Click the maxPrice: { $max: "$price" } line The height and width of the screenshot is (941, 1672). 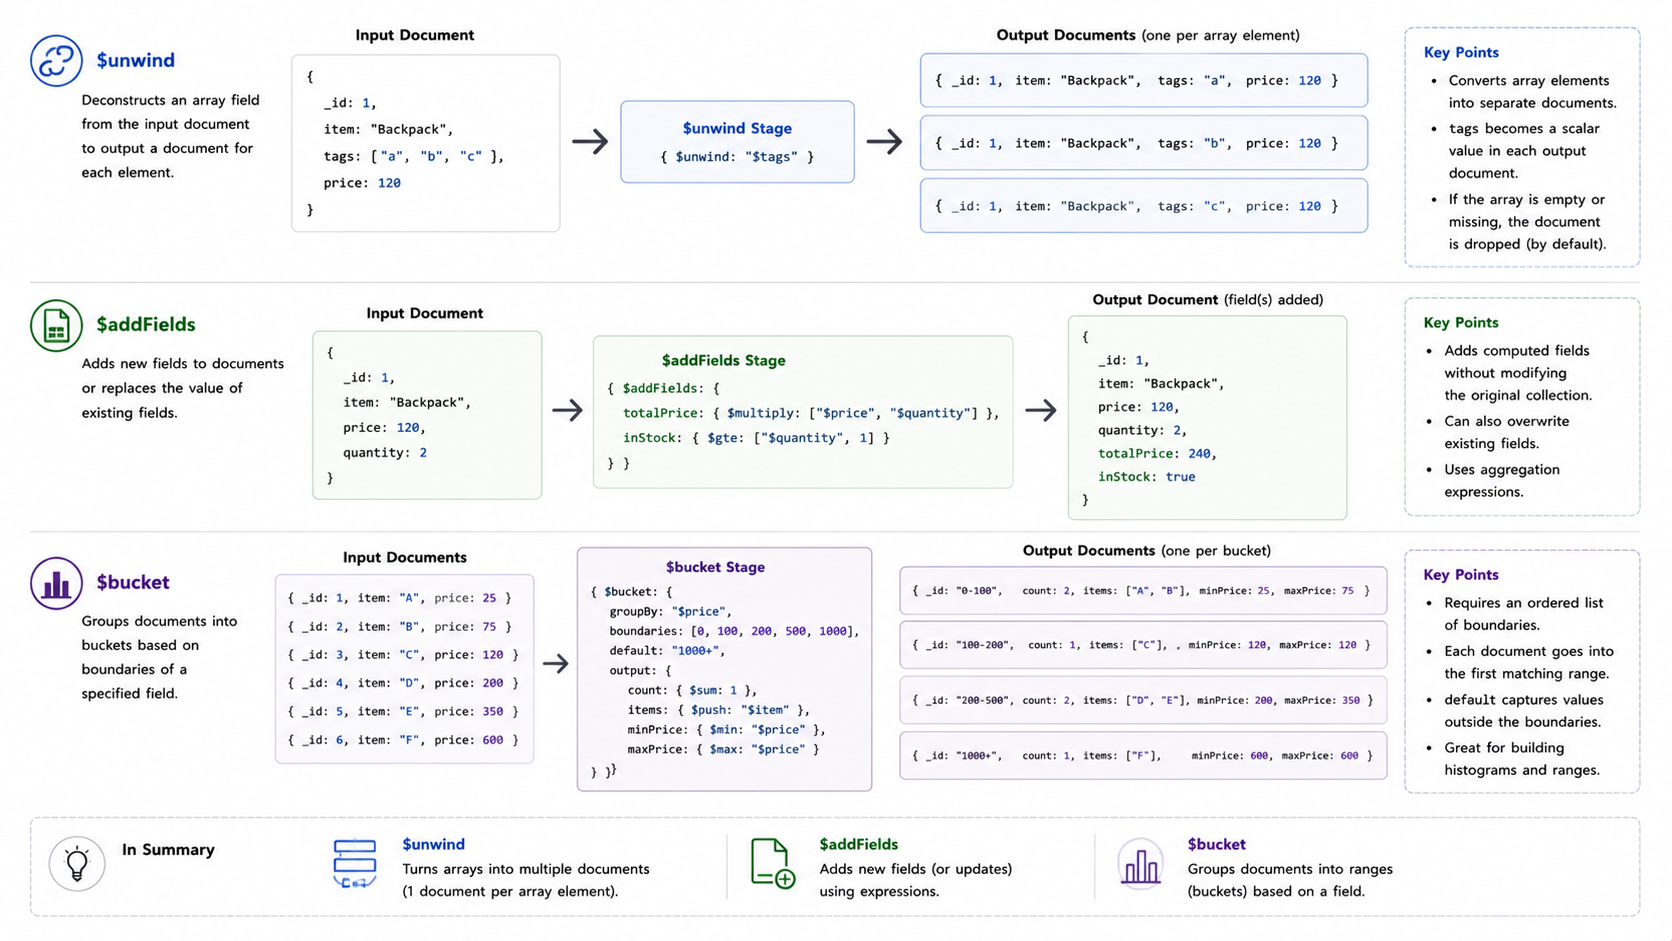tap(723, 749)
